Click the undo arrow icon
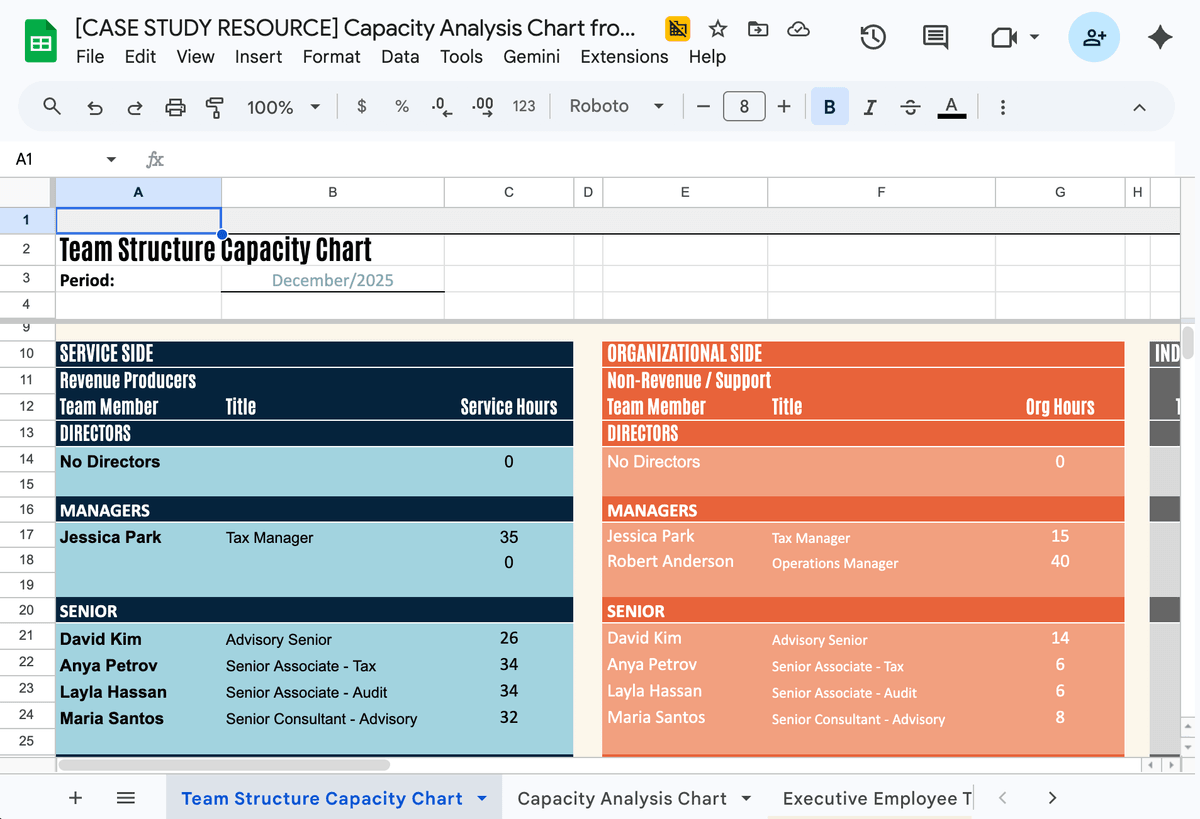This screenshot has width=1200, height=819. point(95,107)
